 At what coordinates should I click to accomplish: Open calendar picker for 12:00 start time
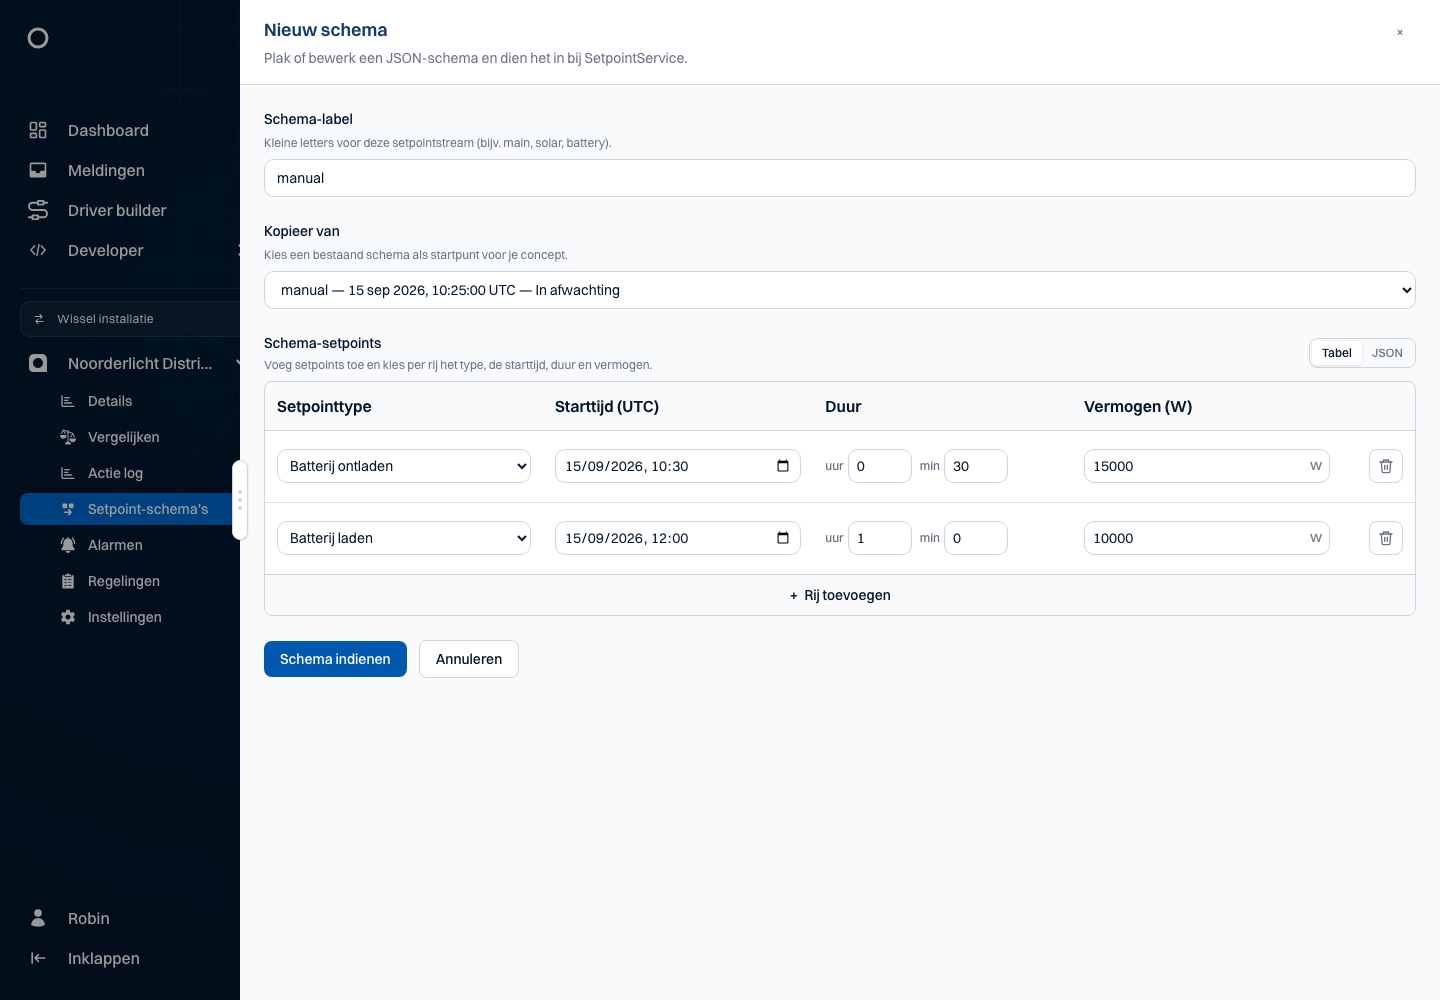point(783,538)
